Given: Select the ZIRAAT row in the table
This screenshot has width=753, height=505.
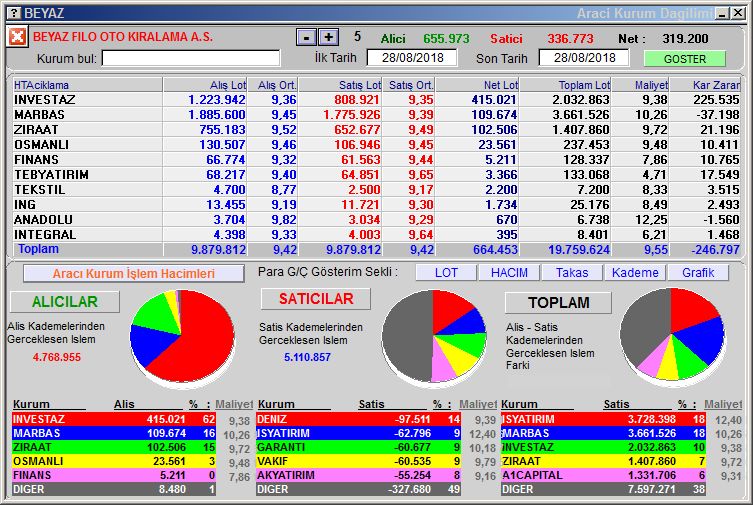Looking at the screenshot, I should click(376, 130).
